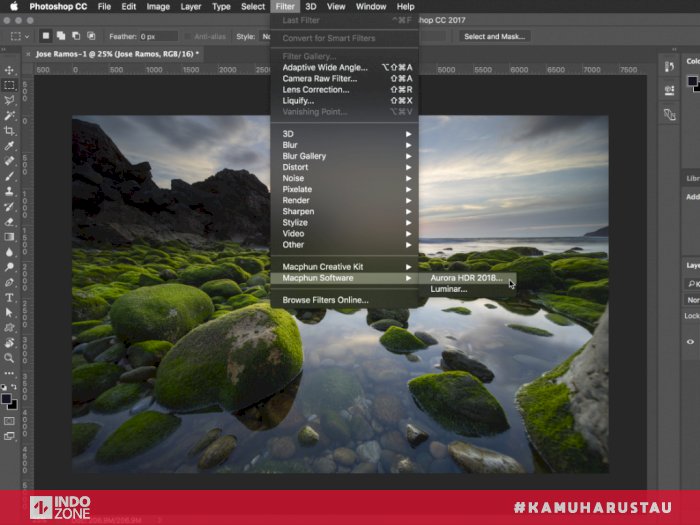The height and width of the screenshot is (525, 700).
Task: Toggle layer visibility eye icon
Action: tap(690, 342)
